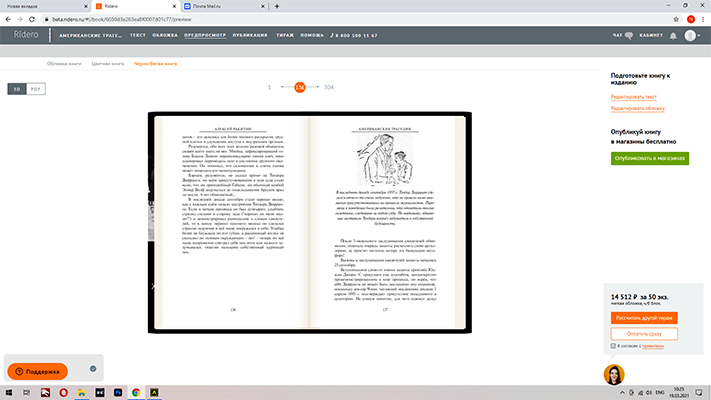This screenshot has width=711, height=400.
Task: Click the Оплатить сразу button
Action: (644, 334)
